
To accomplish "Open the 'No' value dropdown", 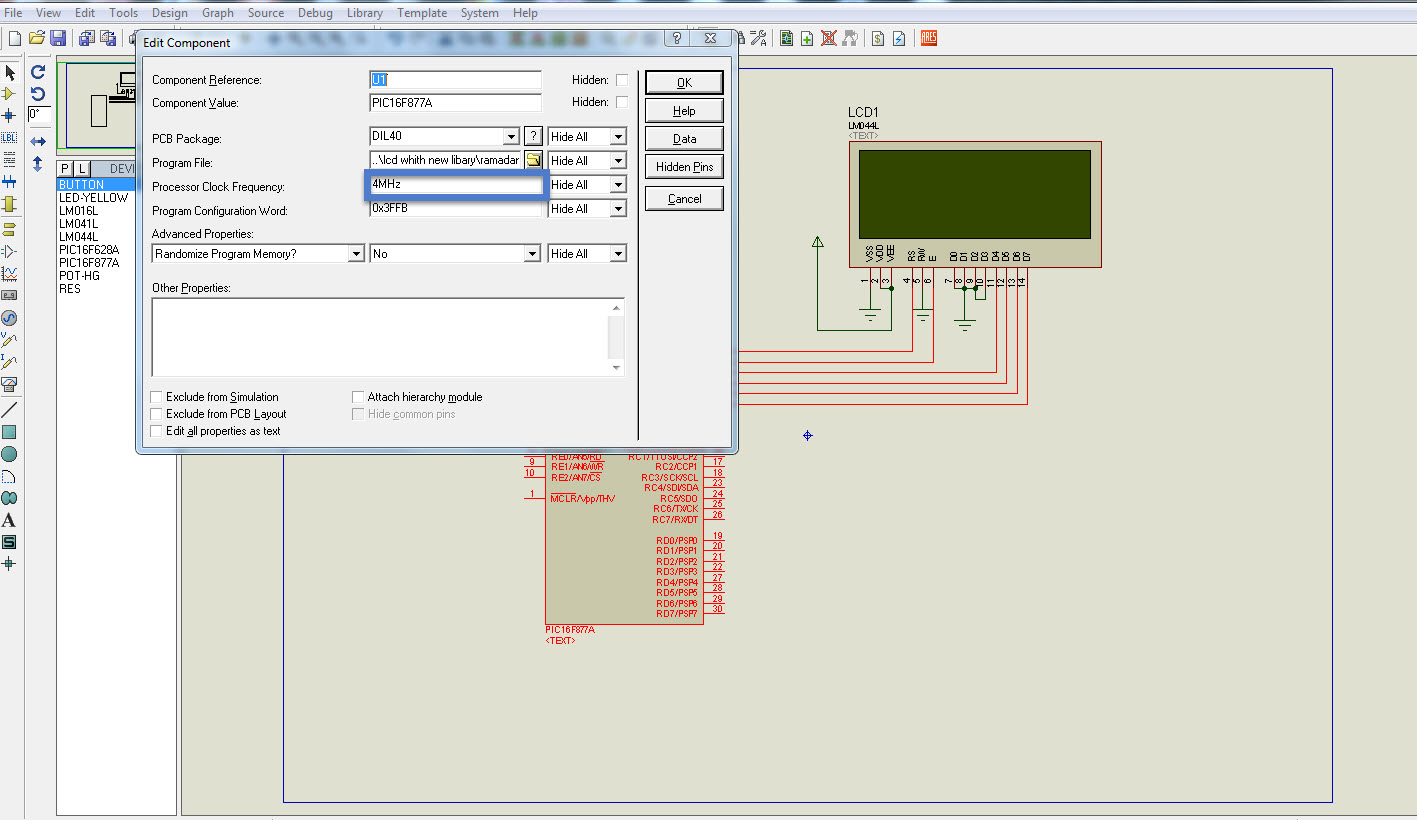I will coord(533,254).
